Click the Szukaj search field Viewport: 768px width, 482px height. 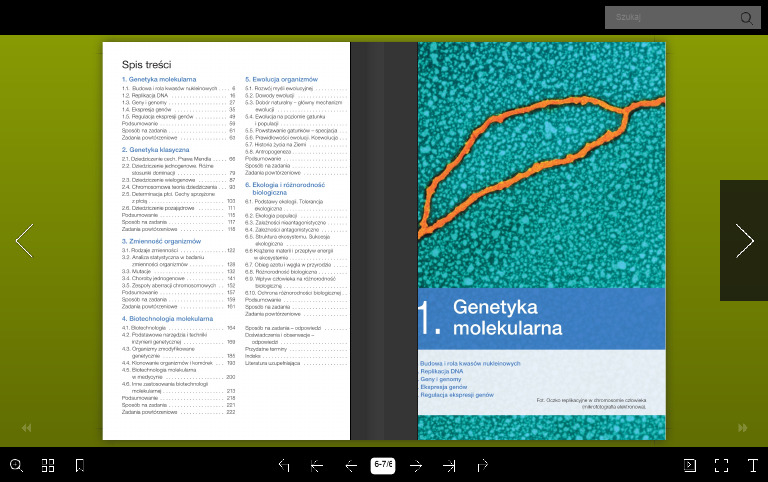pyautogui.click(x=670, y=17)
